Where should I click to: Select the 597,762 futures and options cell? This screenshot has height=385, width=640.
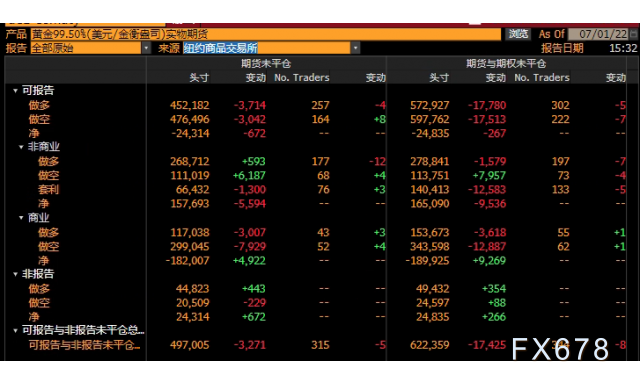pyautogui.click(x=429, y=119)
